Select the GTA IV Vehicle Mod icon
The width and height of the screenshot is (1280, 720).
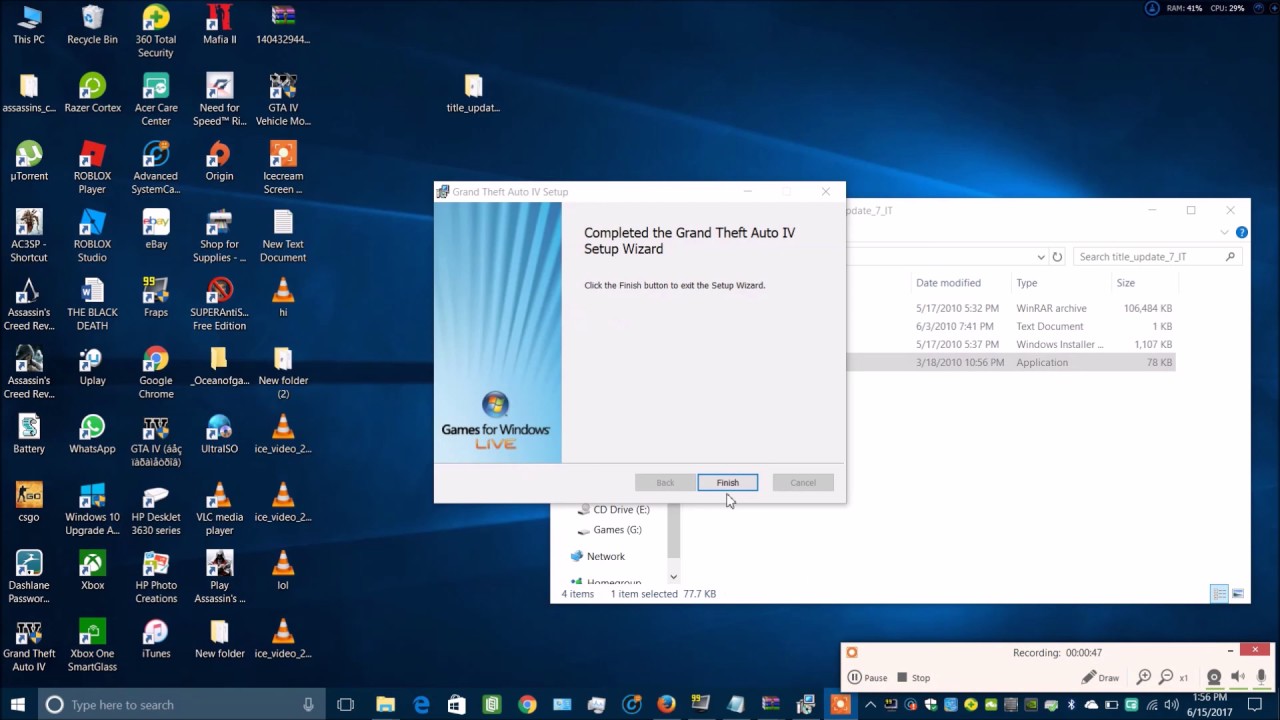coord(283,99)
